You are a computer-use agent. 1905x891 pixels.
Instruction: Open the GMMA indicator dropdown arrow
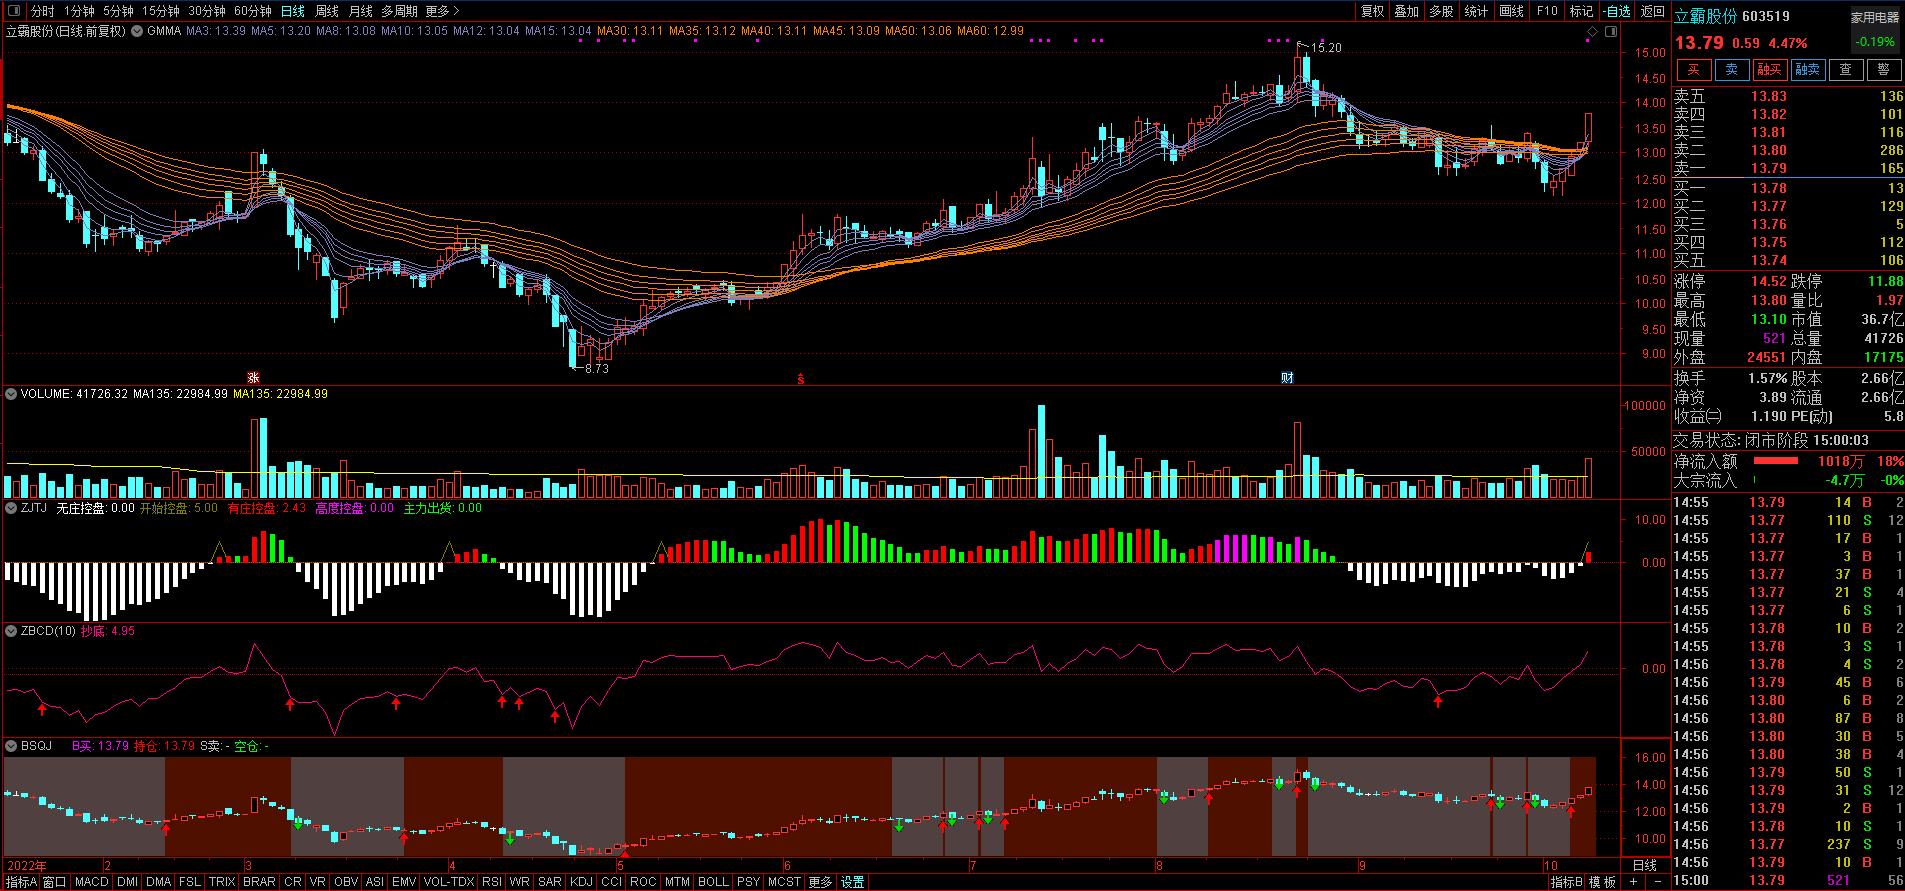pos(137,31)
